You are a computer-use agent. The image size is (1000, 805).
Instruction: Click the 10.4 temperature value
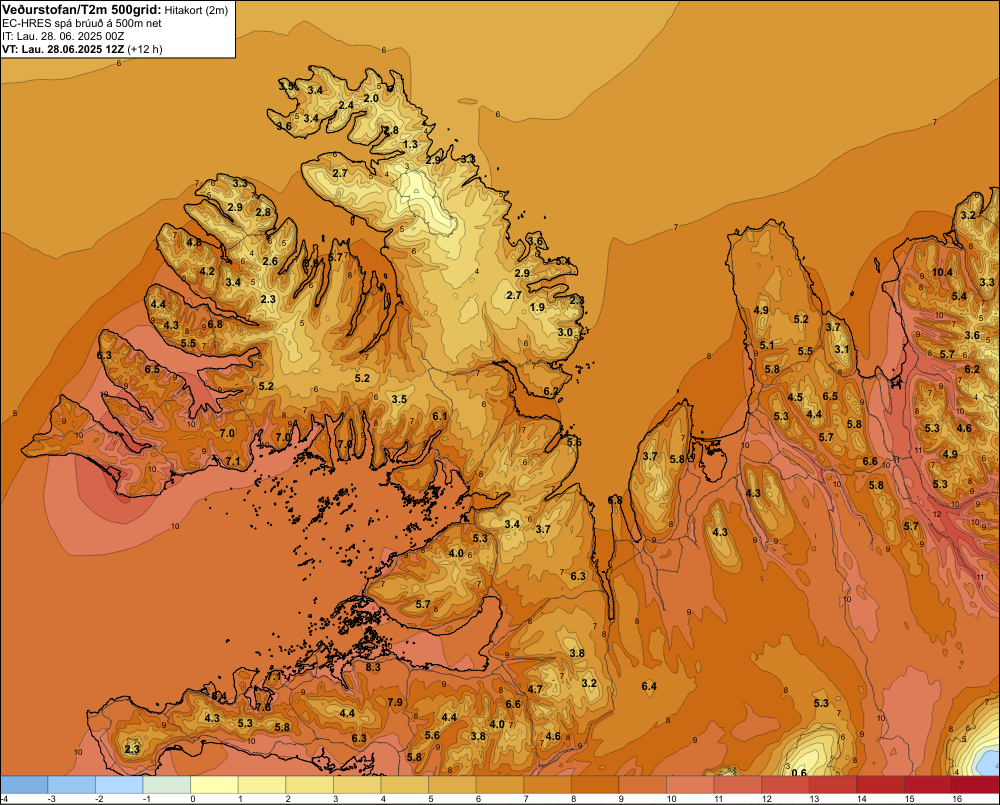click(x=943, y=272)
